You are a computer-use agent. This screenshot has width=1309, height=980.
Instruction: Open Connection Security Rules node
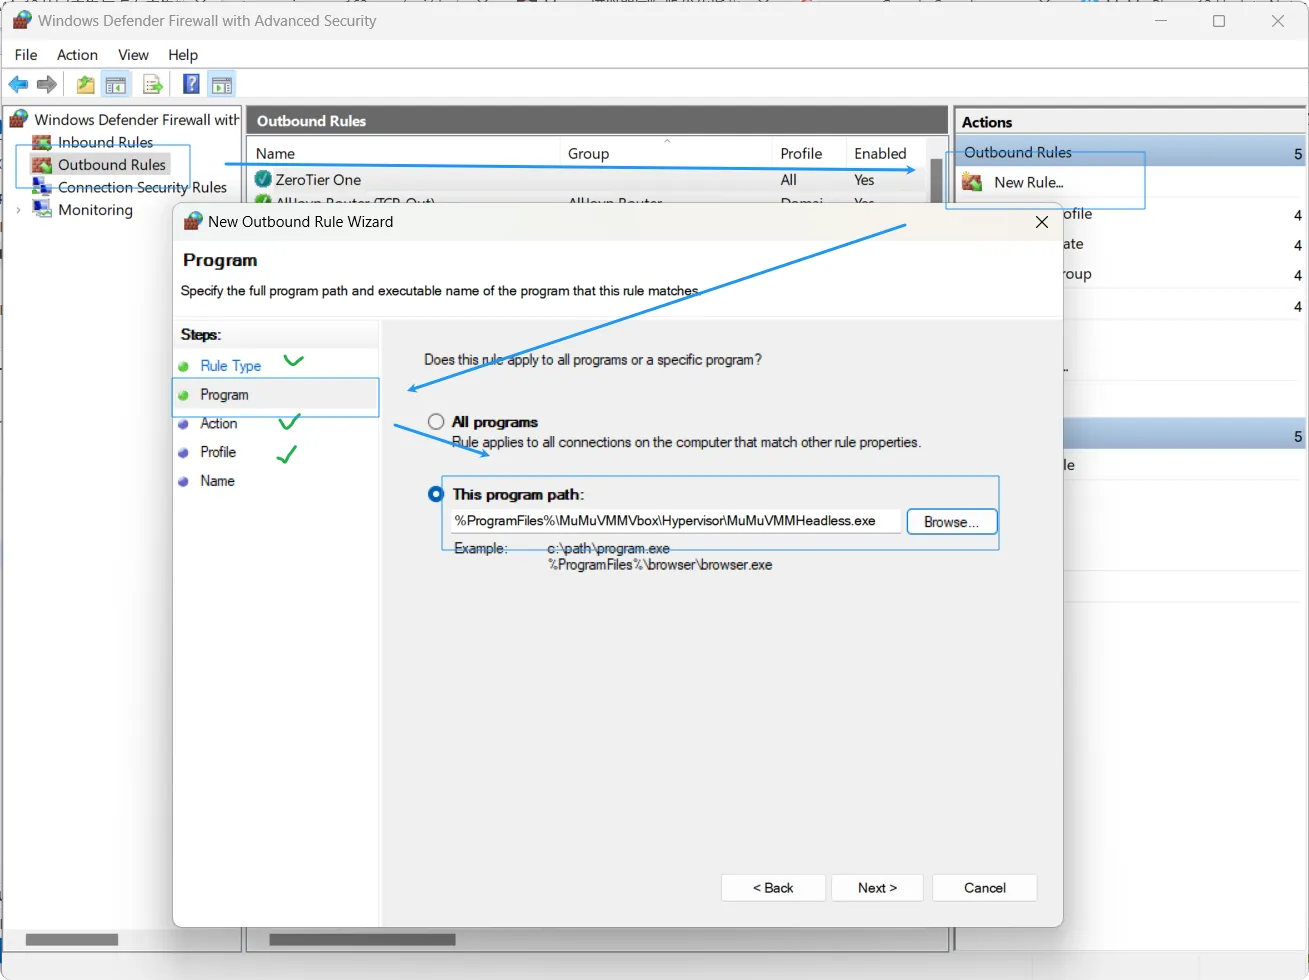[142, 187]
